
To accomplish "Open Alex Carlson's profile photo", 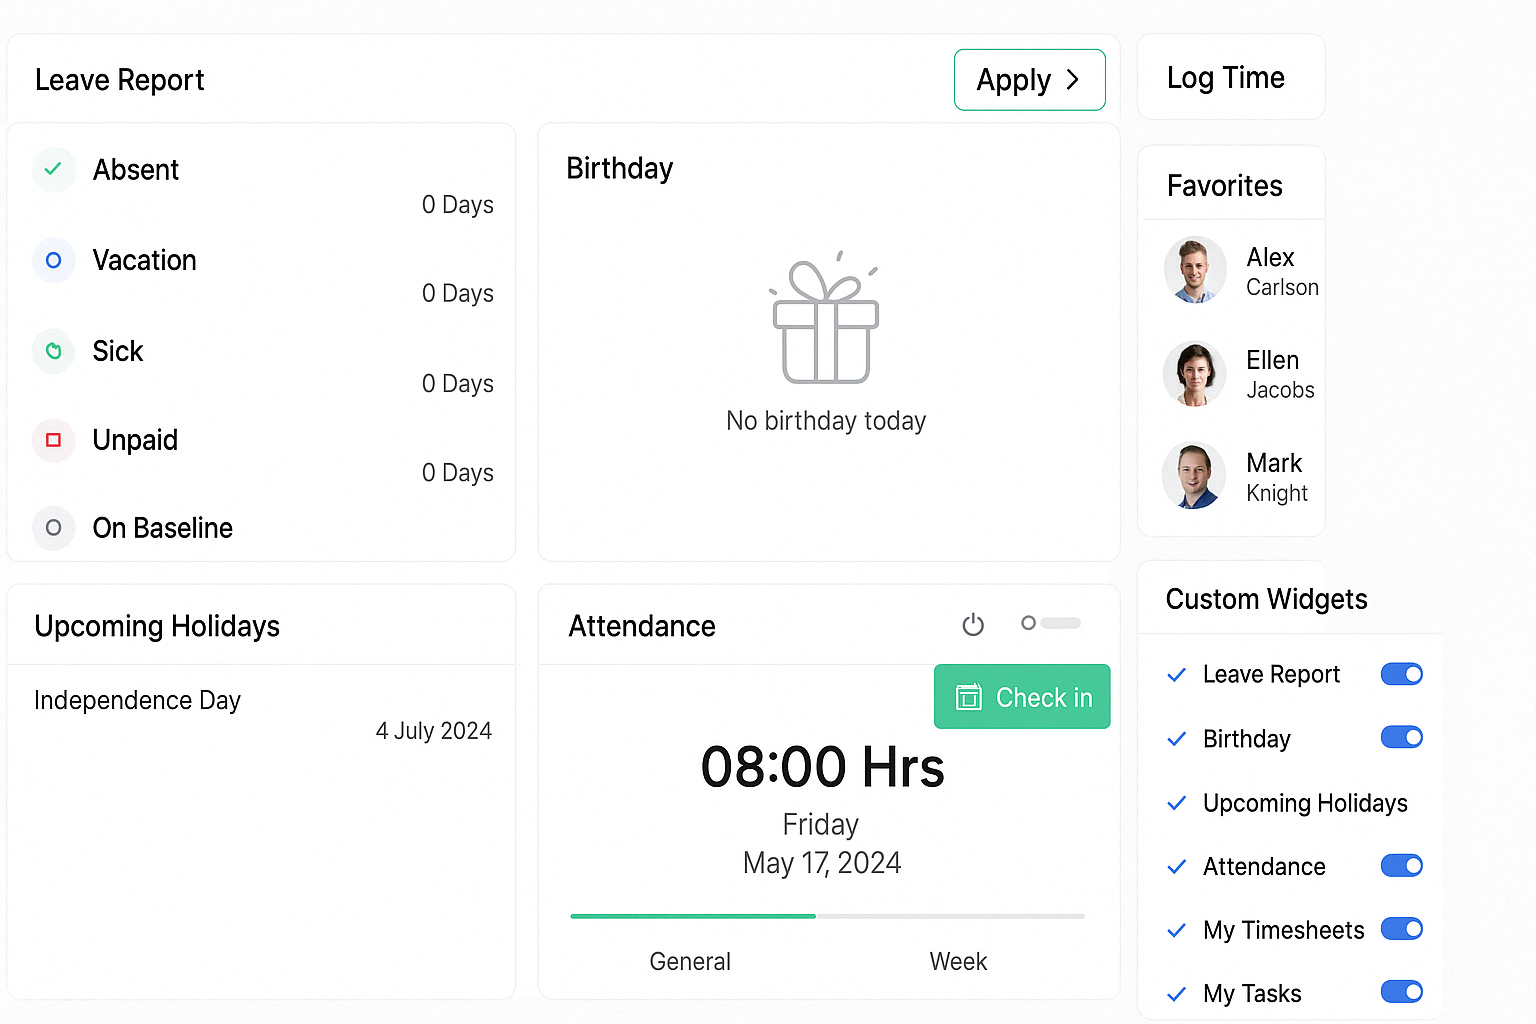I will click(x=1195, y=270).
